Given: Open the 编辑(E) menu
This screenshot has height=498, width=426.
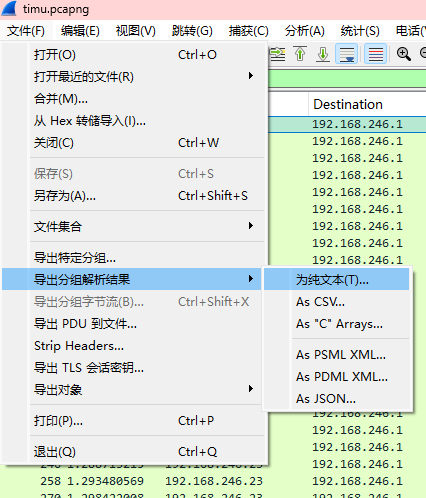Looking at the screenshot, I should pyautogui.click(x=80, y=31).
